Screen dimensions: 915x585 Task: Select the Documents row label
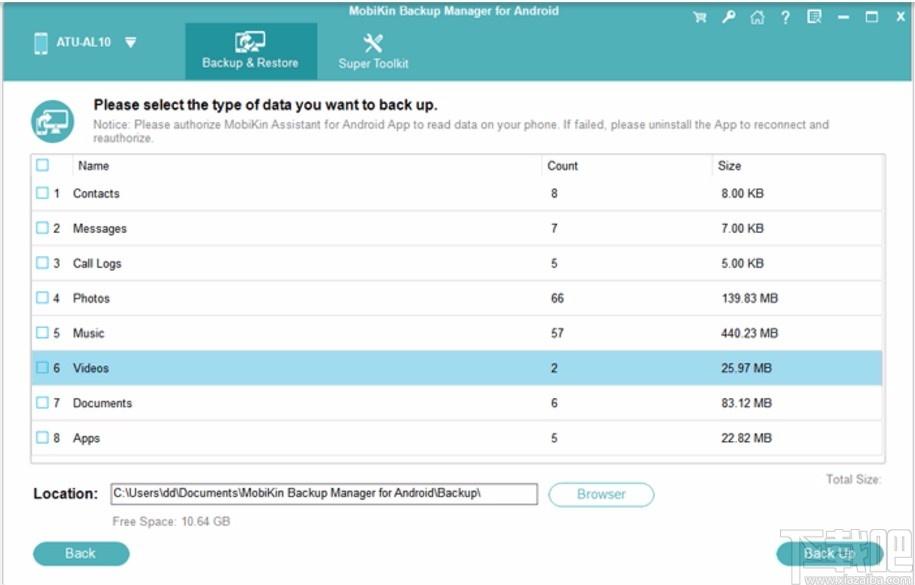pyautogui.click(x=102, y=403)
